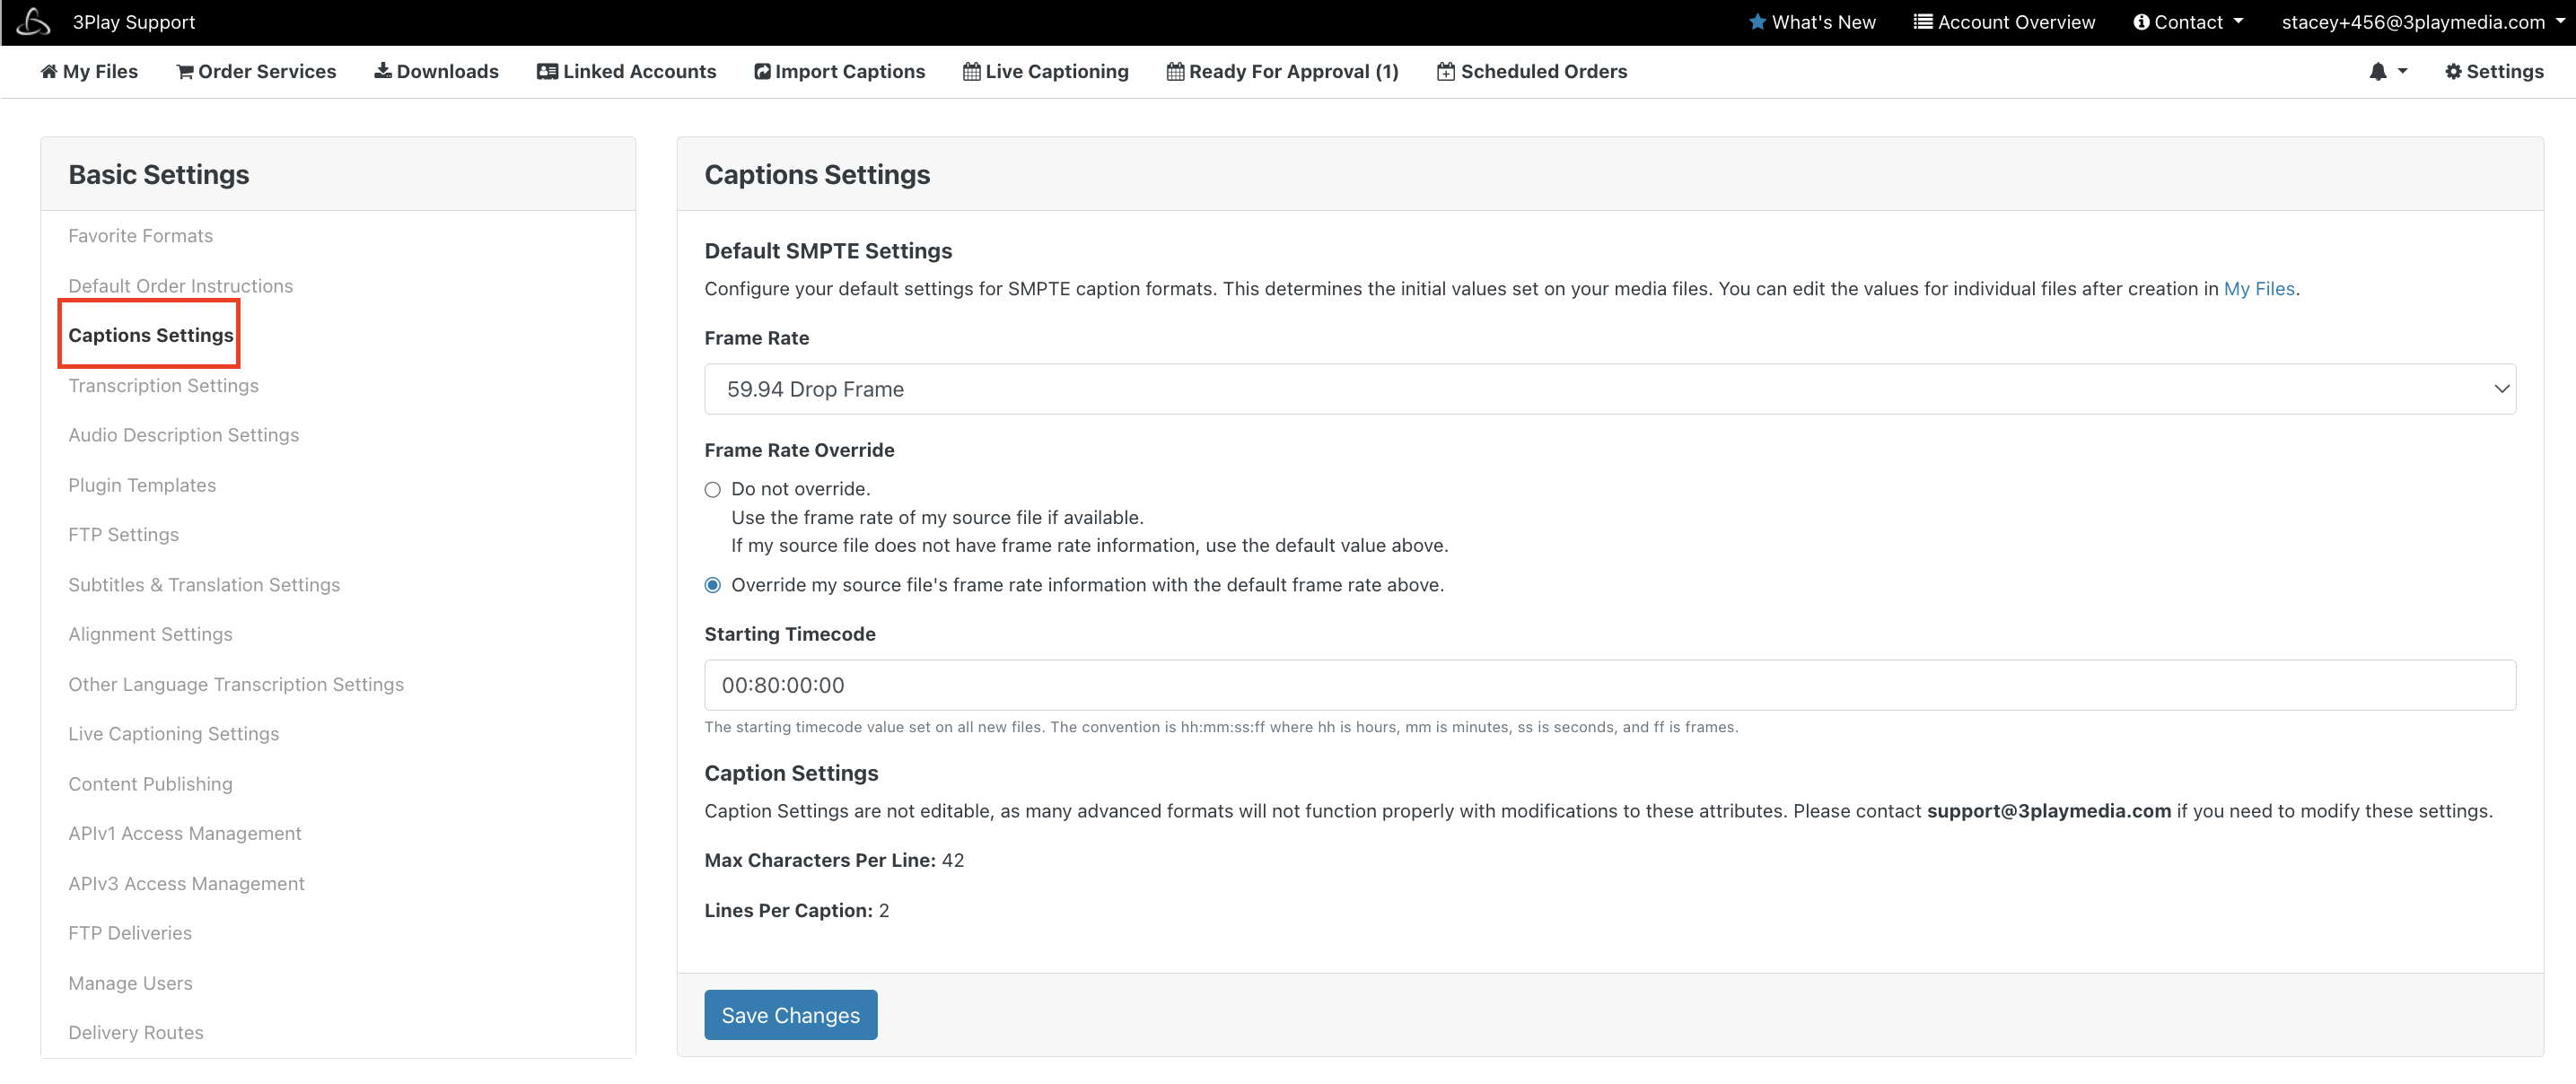The height and width of the screenshot is (1084, 2576).
Task: Click Save Changes button
Action: pos(790,1015)
